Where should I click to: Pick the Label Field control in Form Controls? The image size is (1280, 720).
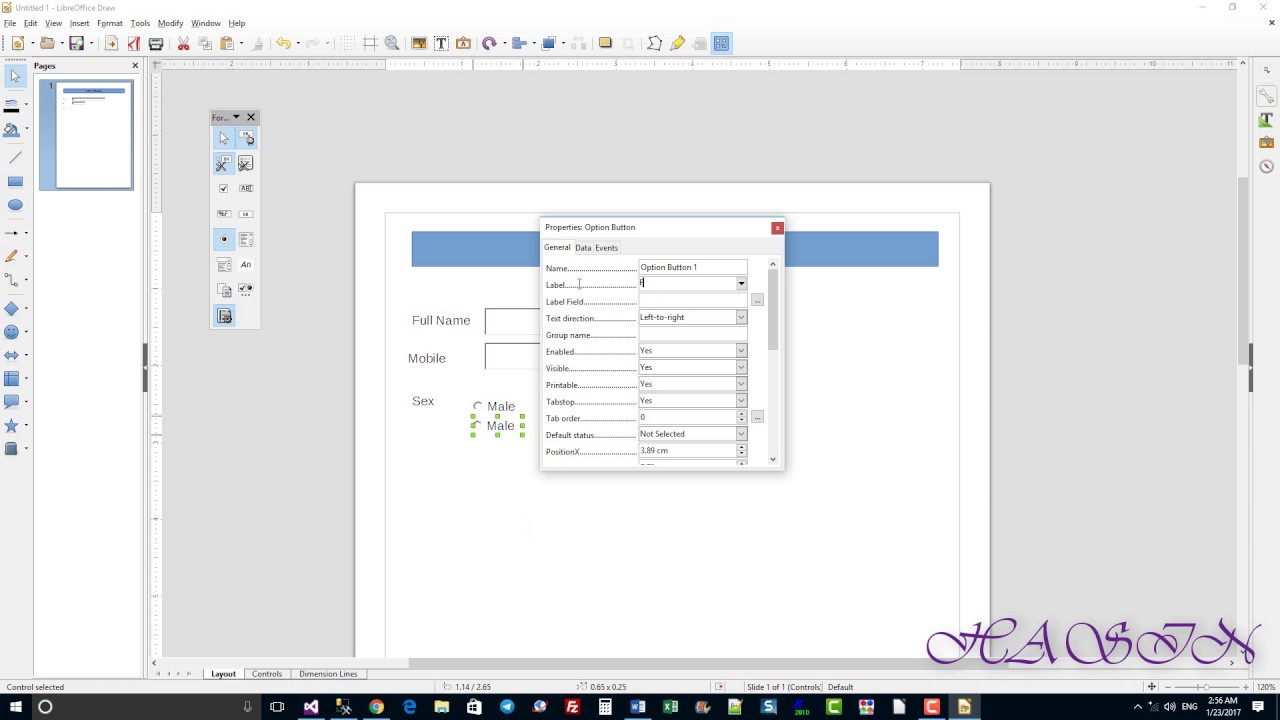[x=246, y=265]
